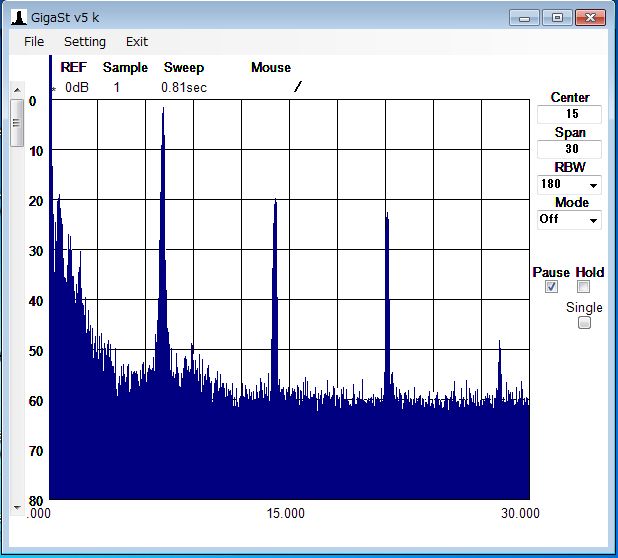Toggle the Pause checkbox
Screen dimensions: 618x558
point(551,286)
